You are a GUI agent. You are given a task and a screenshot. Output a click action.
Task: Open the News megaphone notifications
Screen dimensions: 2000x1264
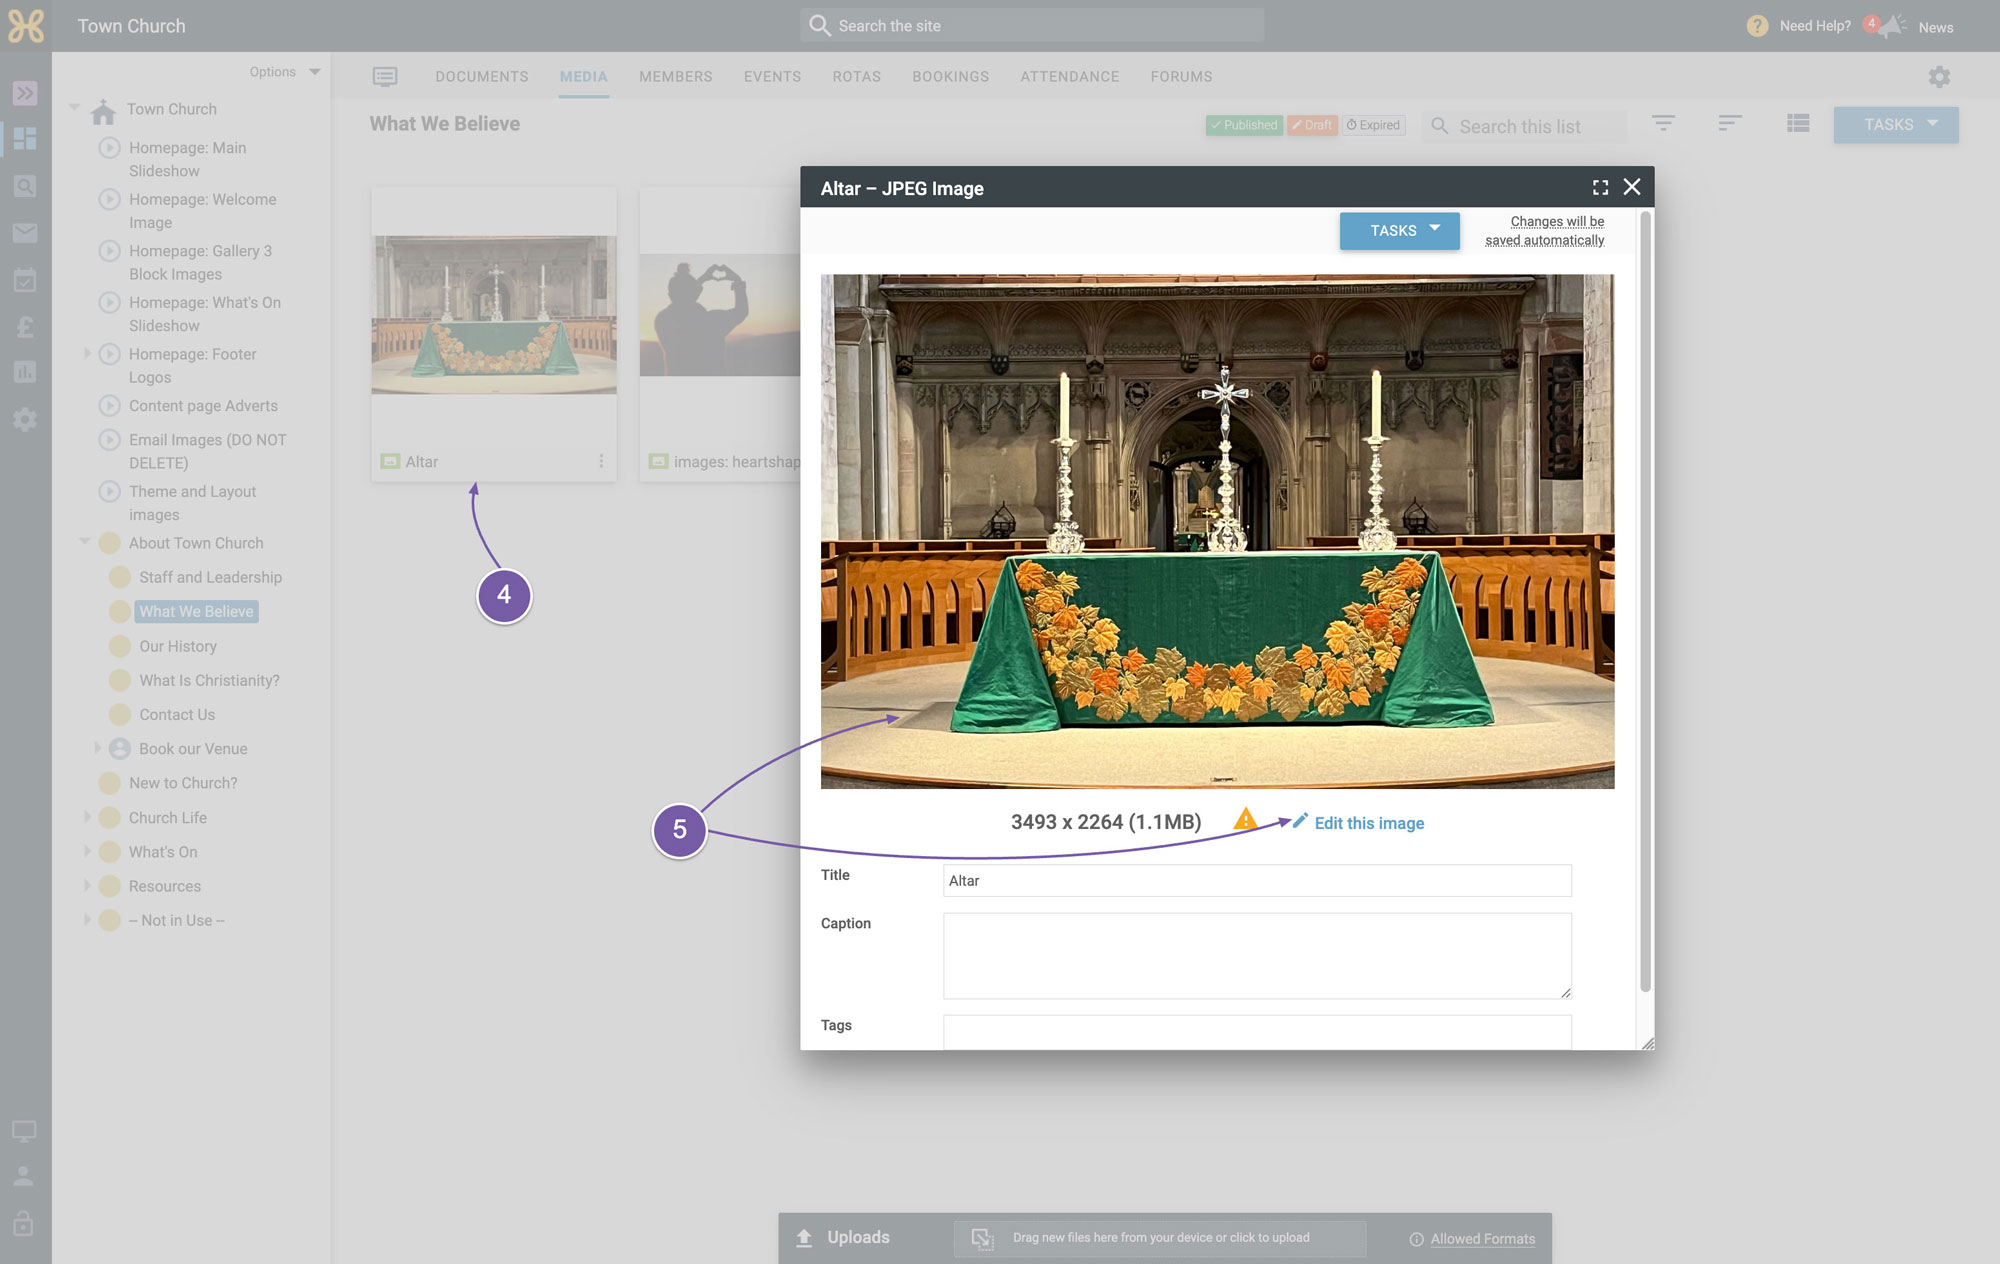[x=1890, y=27]
